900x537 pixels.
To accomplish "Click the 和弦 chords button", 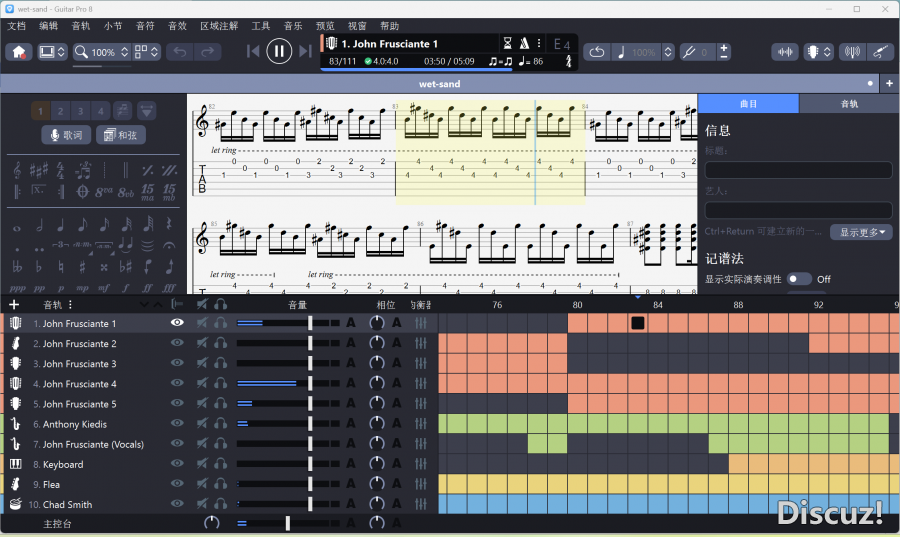I will click(x=121, y=135).
